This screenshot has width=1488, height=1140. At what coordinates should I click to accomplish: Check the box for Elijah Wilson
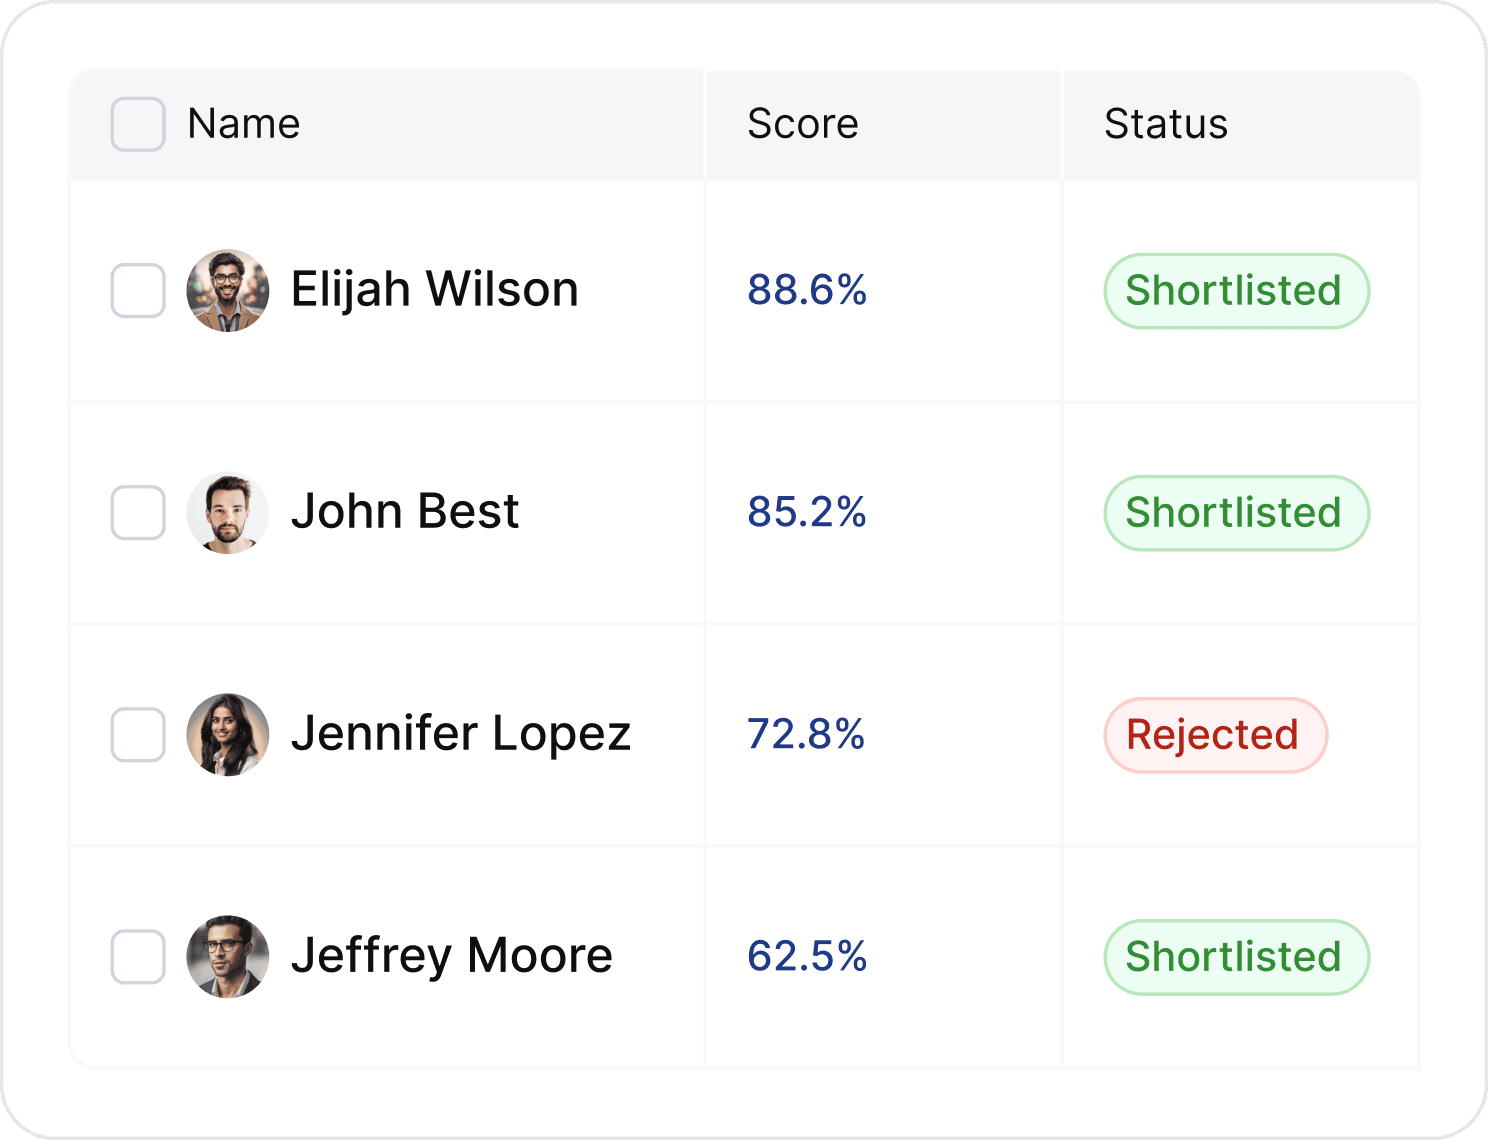[138, 290]
